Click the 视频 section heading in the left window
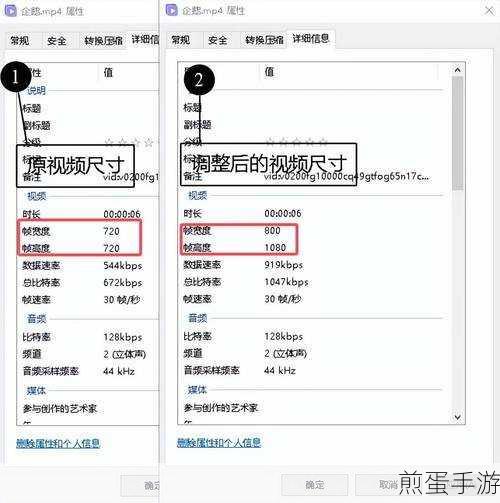This screenshot has height=503, width=500. coord(37,196)
